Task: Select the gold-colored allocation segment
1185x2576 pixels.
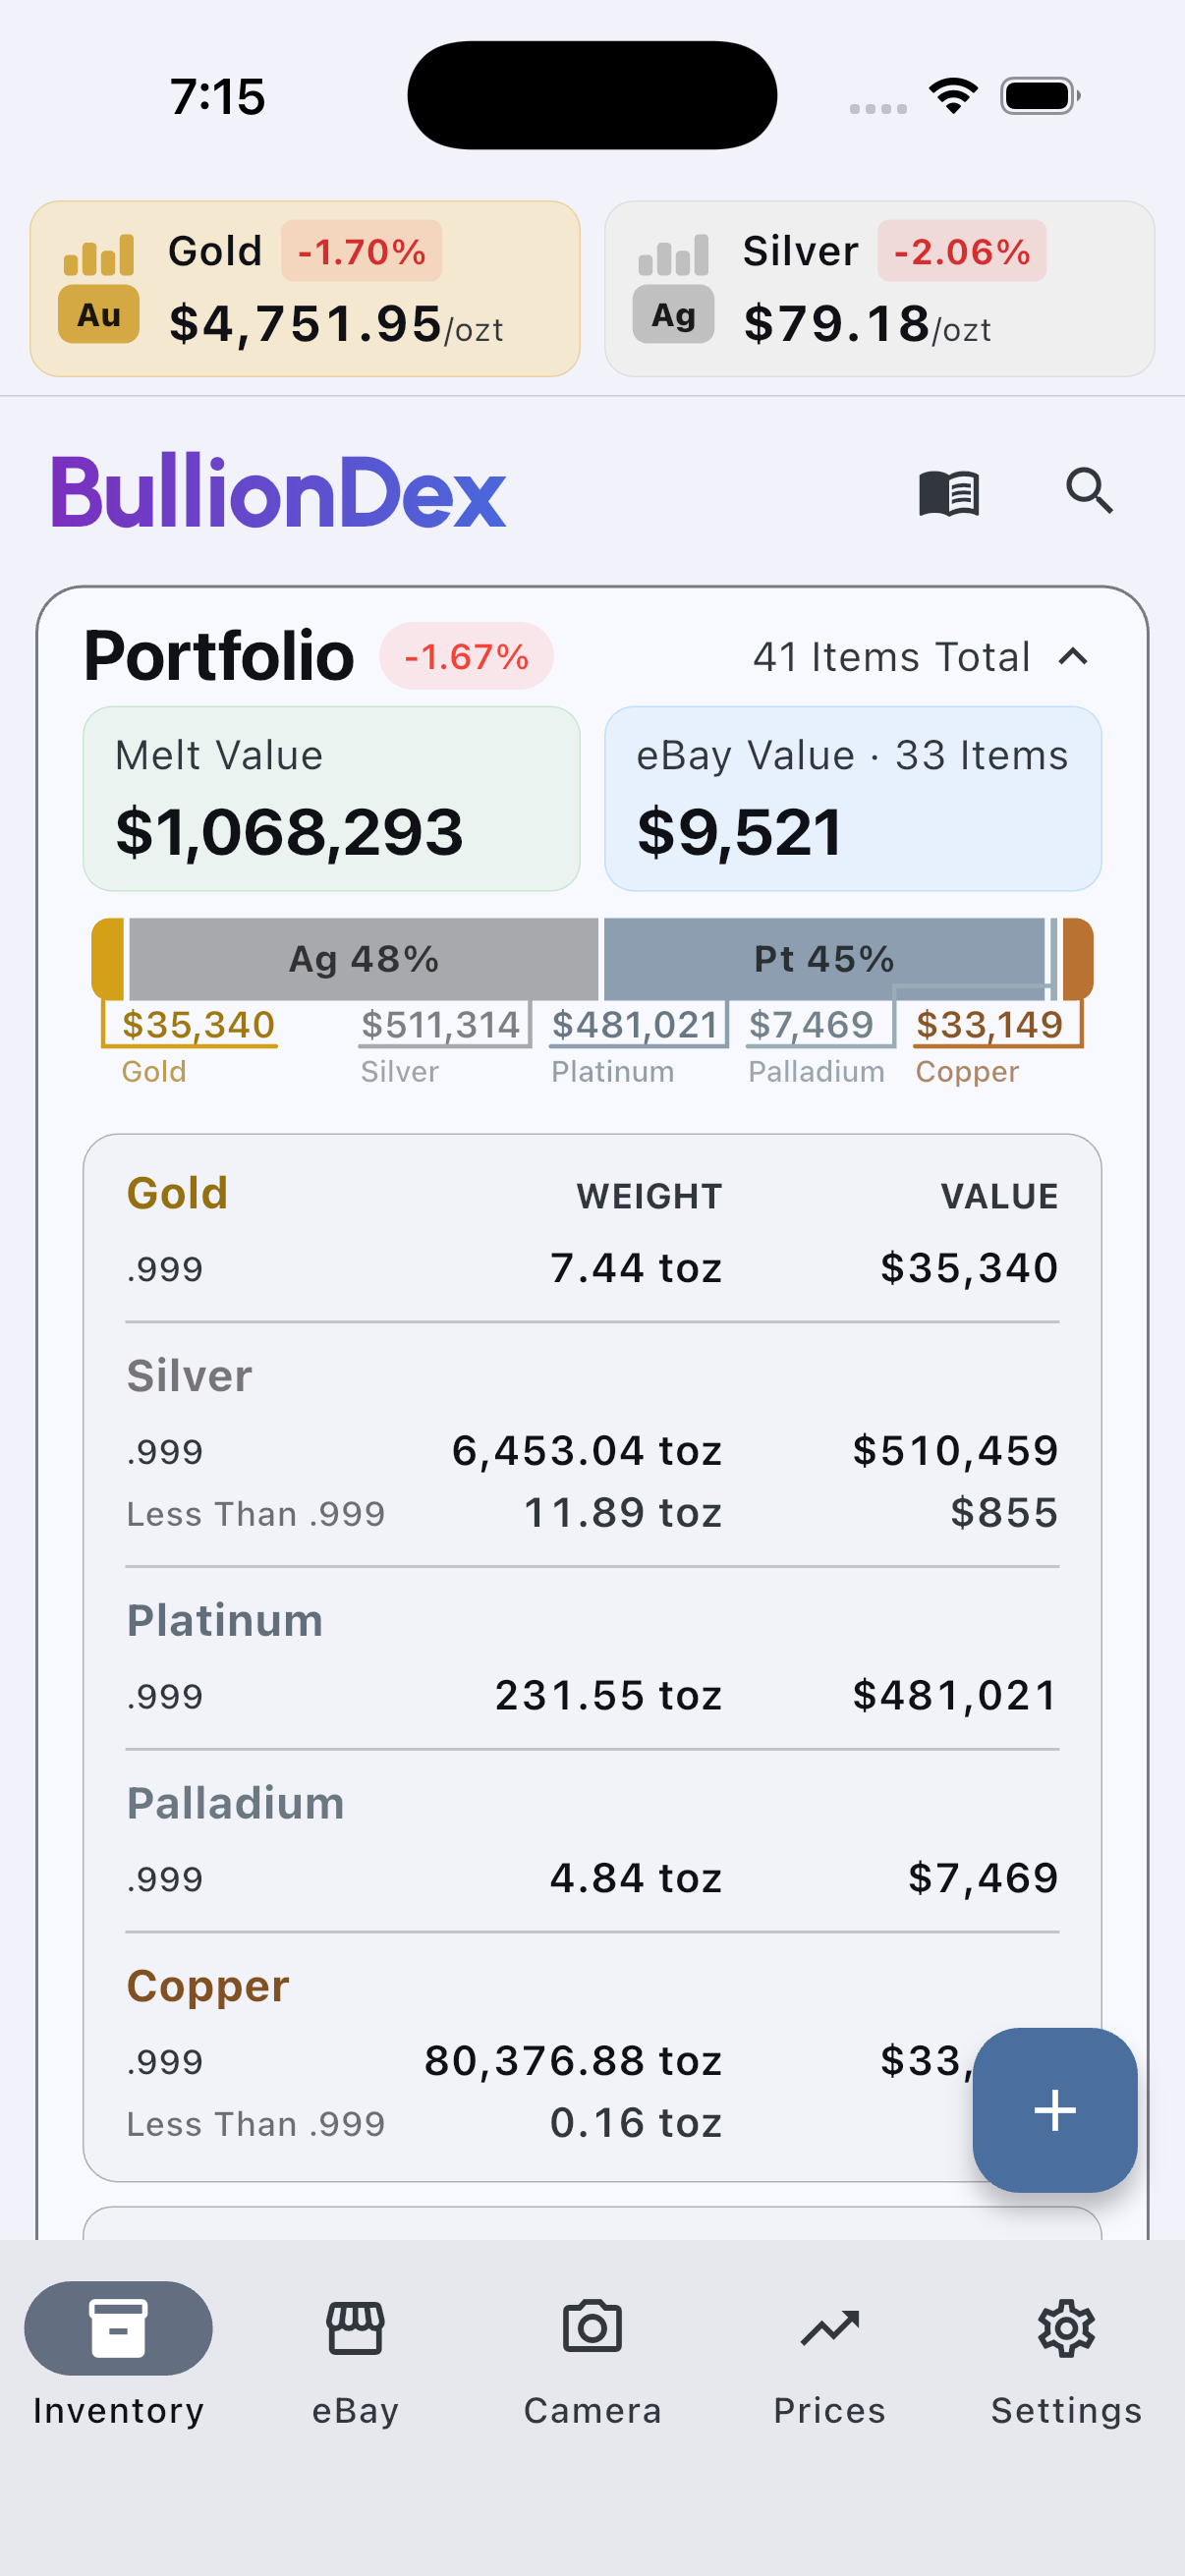Action: [x=108, y=959]
